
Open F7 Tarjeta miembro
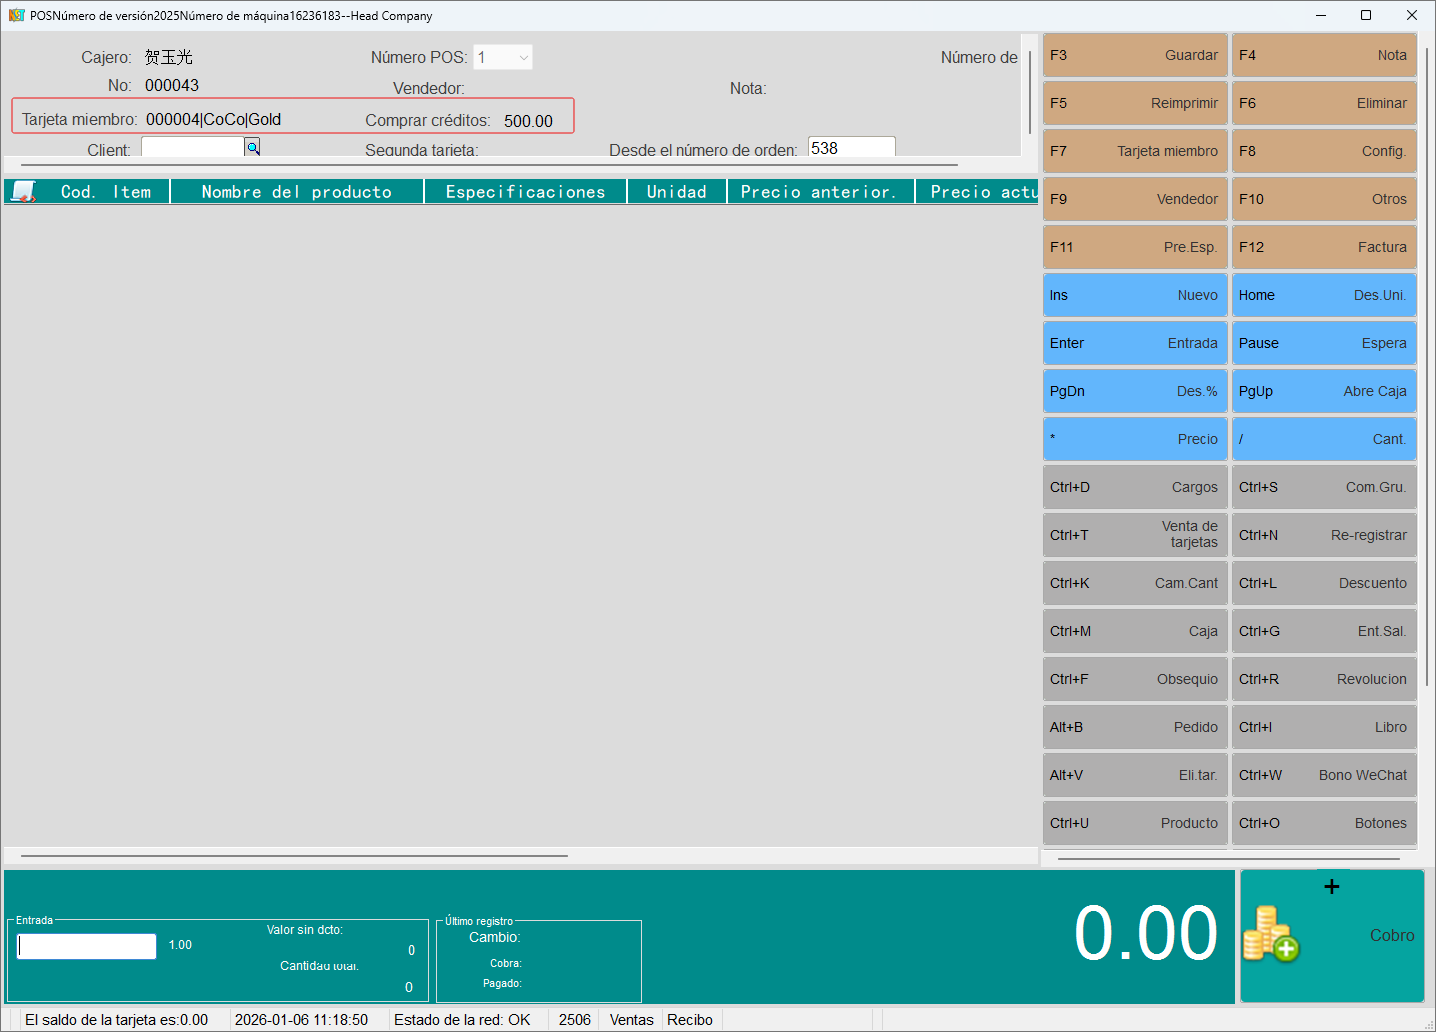pos(1134,151)
